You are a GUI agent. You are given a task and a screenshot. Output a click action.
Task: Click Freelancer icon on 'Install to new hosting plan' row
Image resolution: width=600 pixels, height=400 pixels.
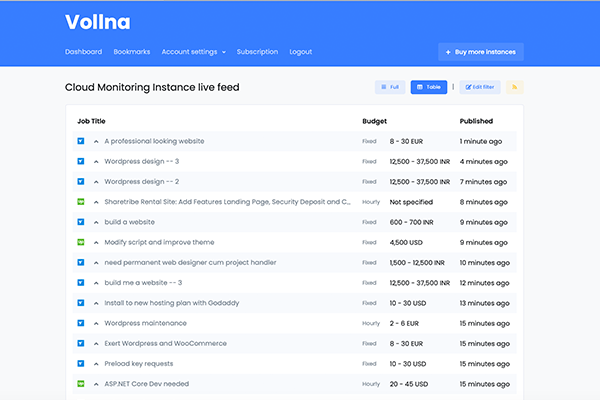tap(81, 303)
